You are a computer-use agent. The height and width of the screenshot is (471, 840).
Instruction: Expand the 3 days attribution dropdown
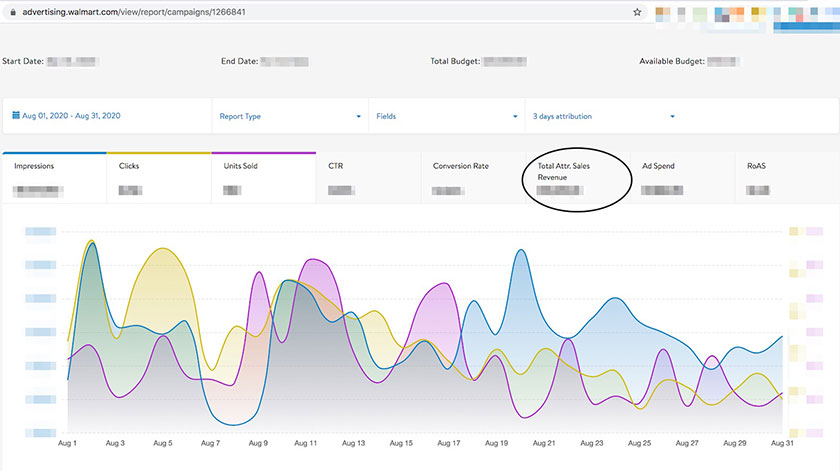604,116
